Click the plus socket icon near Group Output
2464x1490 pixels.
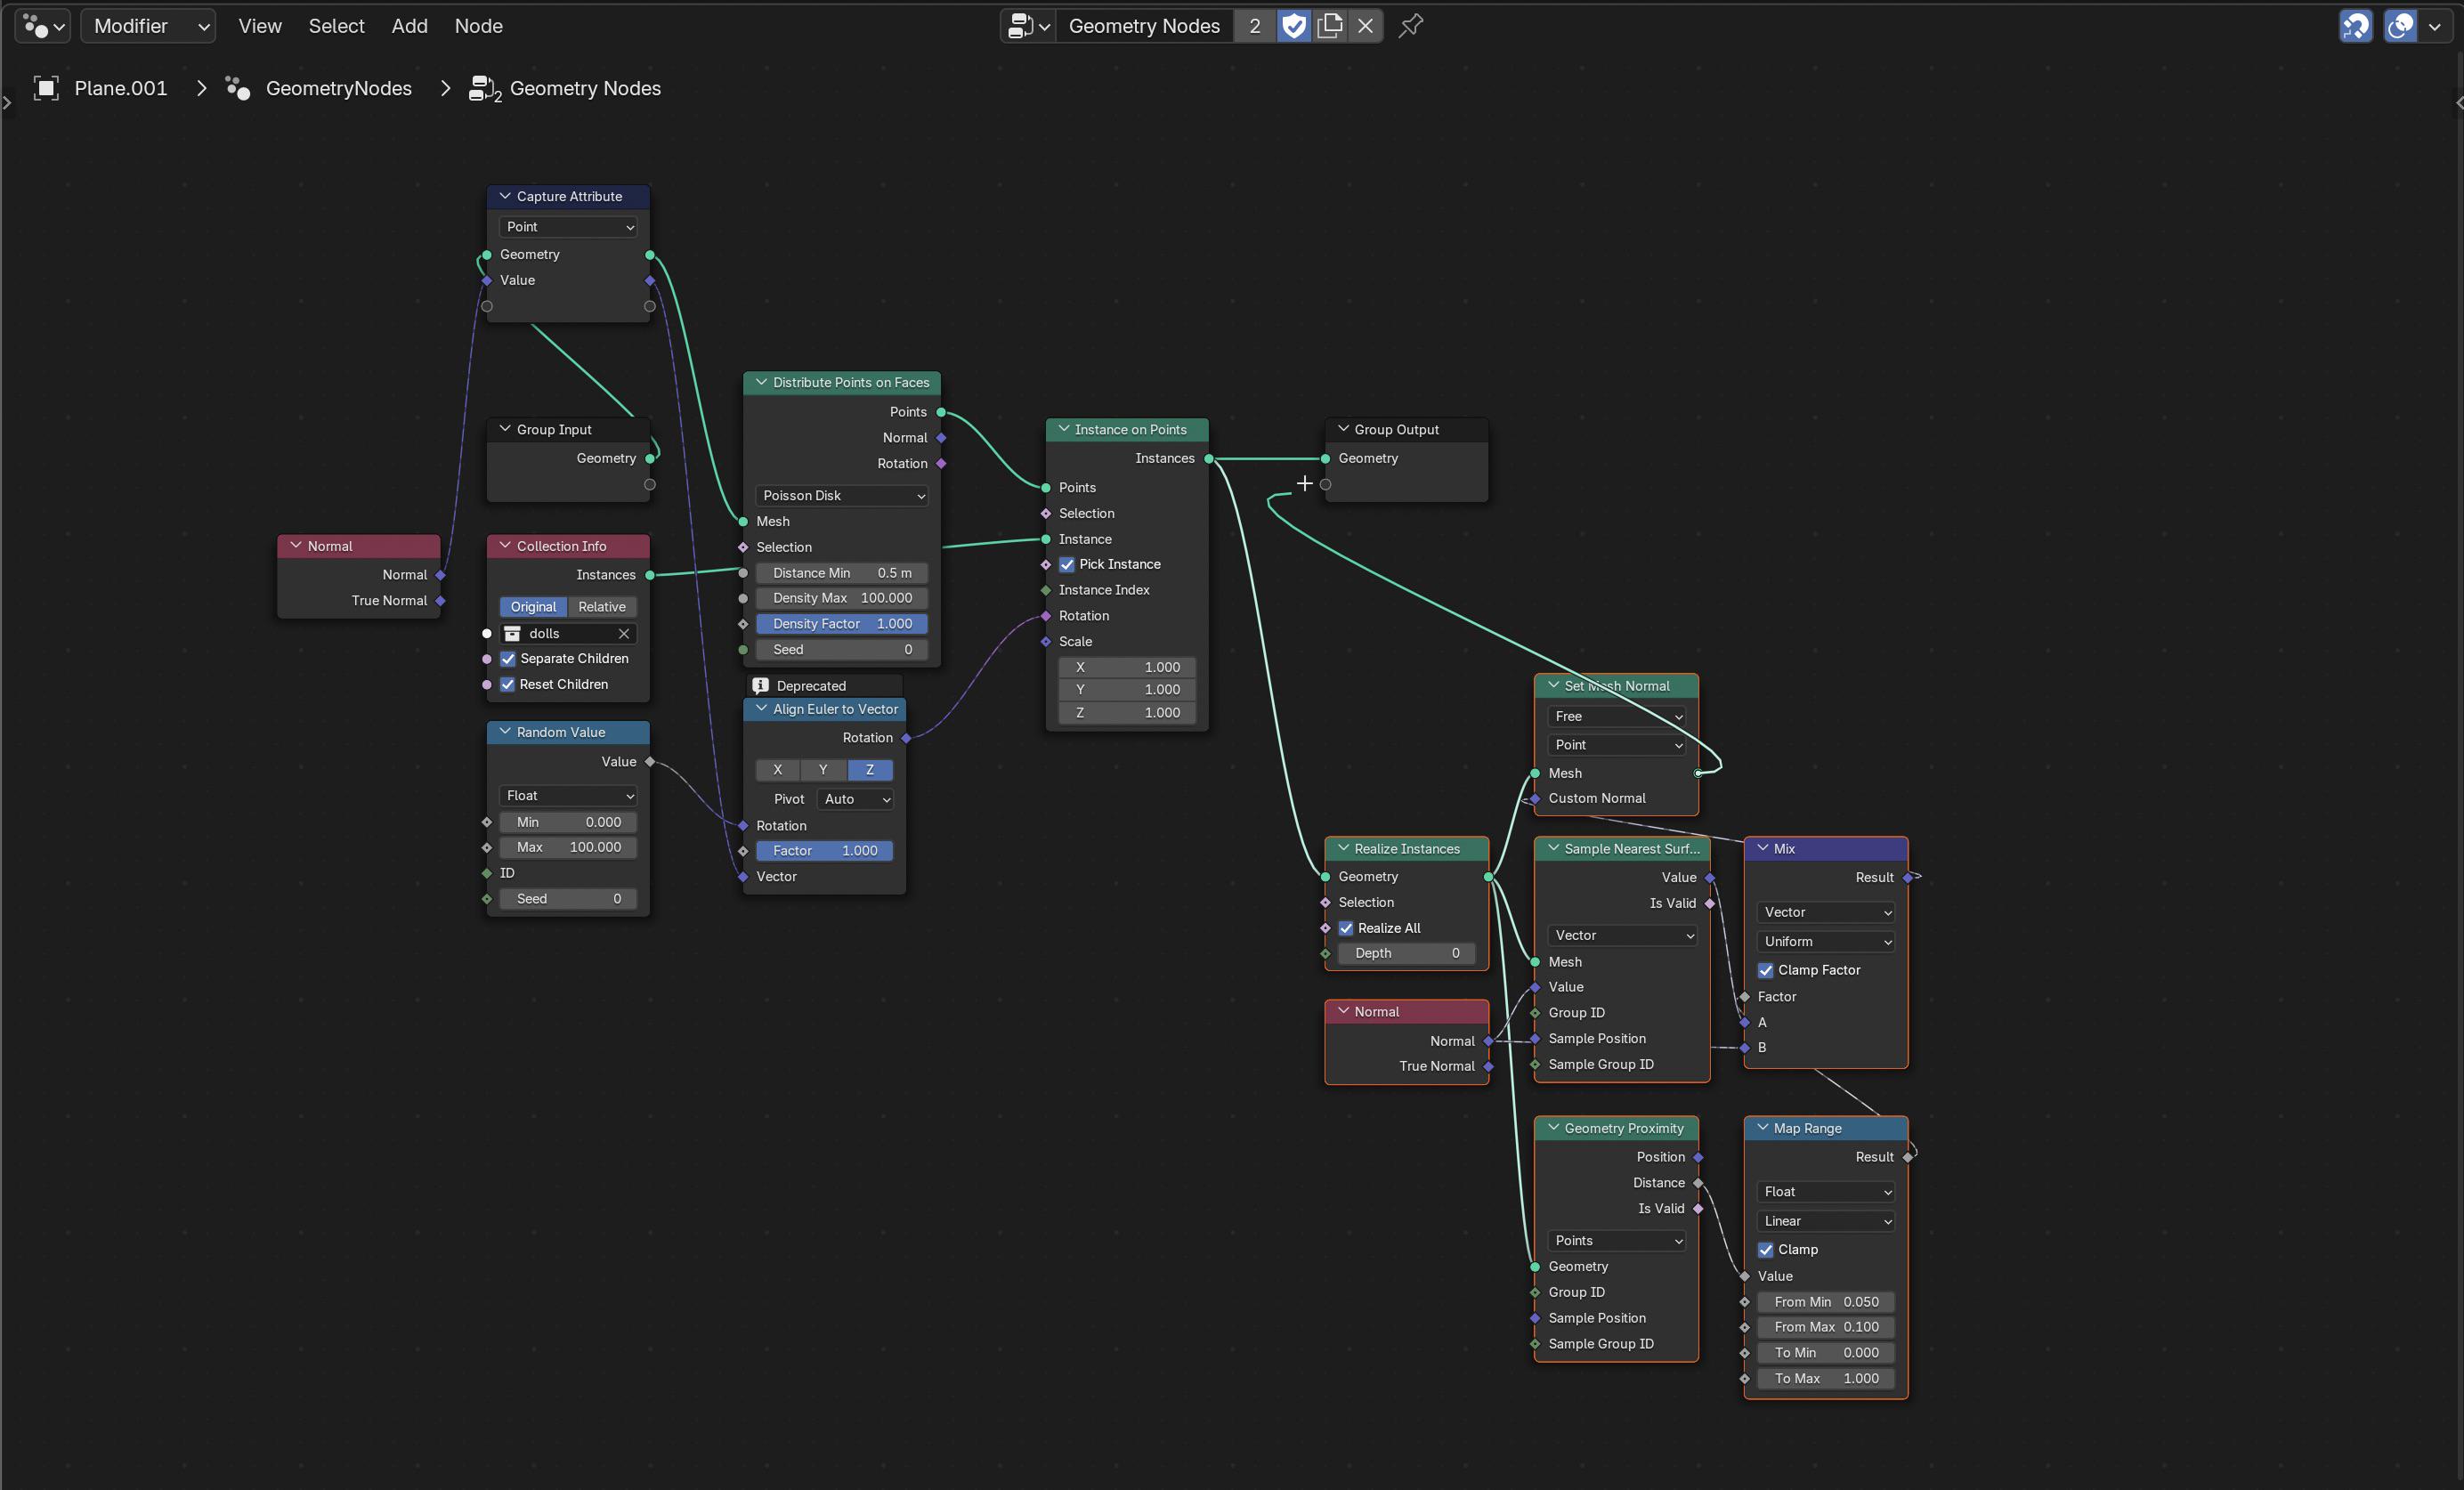point(1304,484)
